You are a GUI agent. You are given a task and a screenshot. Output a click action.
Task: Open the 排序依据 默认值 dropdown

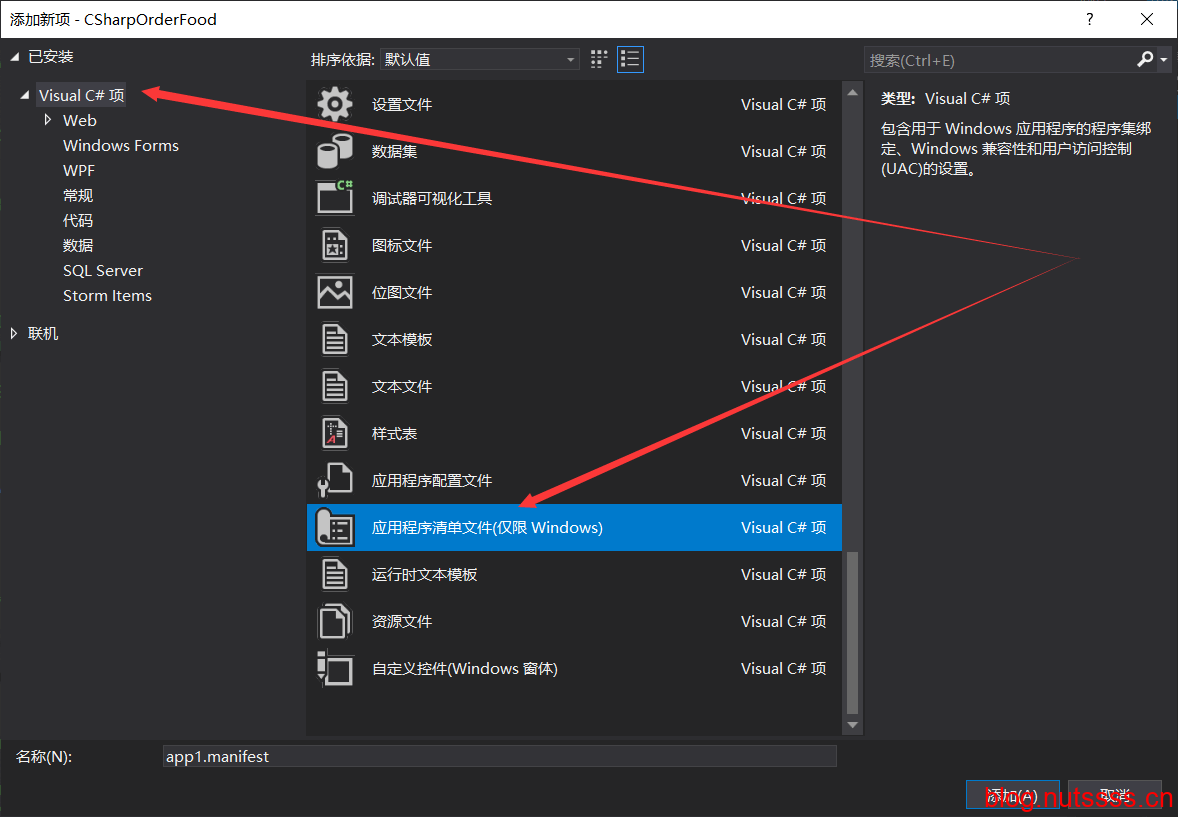[480, 59]
